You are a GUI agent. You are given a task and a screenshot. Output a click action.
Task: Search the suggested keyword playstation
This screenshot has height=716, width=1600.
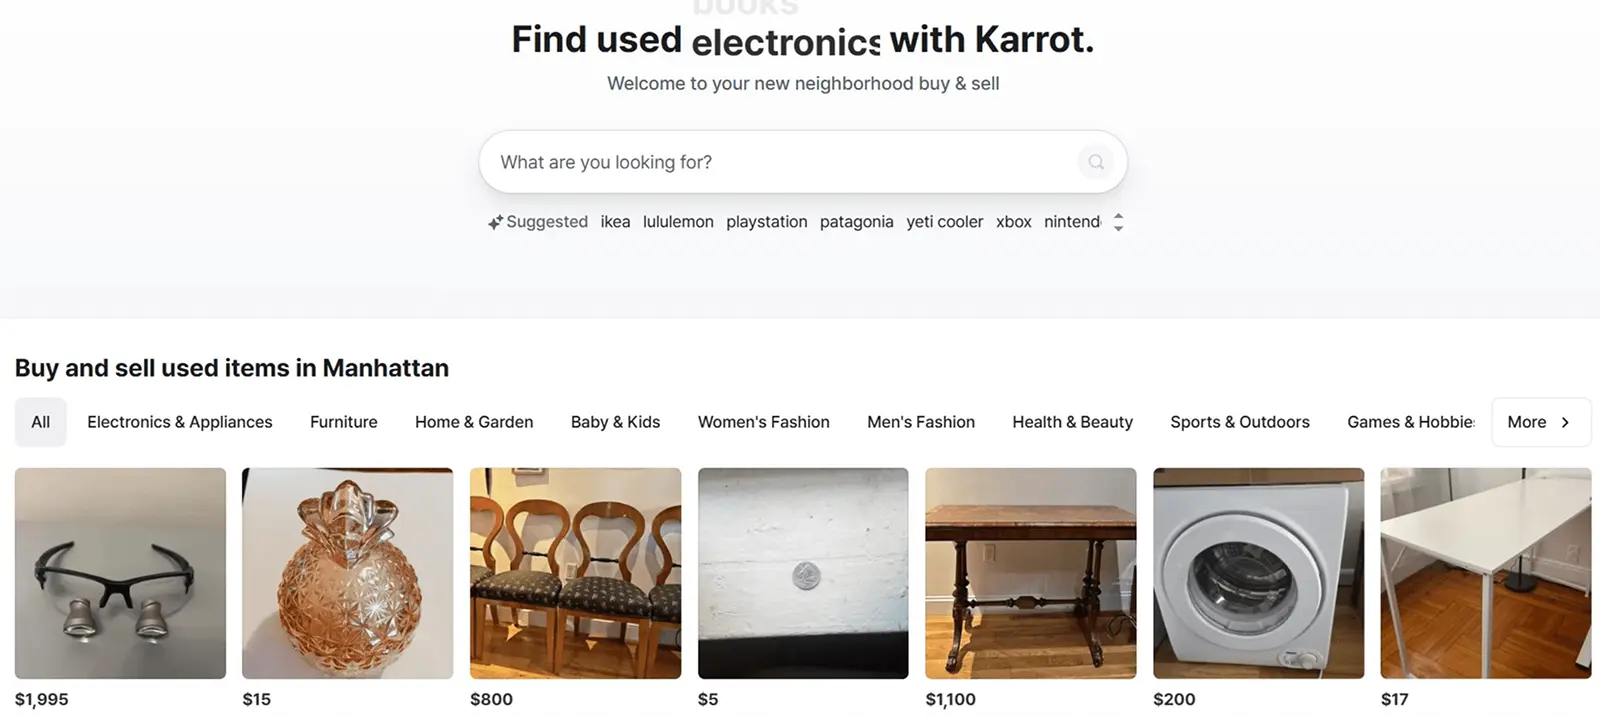coord(767,221)
